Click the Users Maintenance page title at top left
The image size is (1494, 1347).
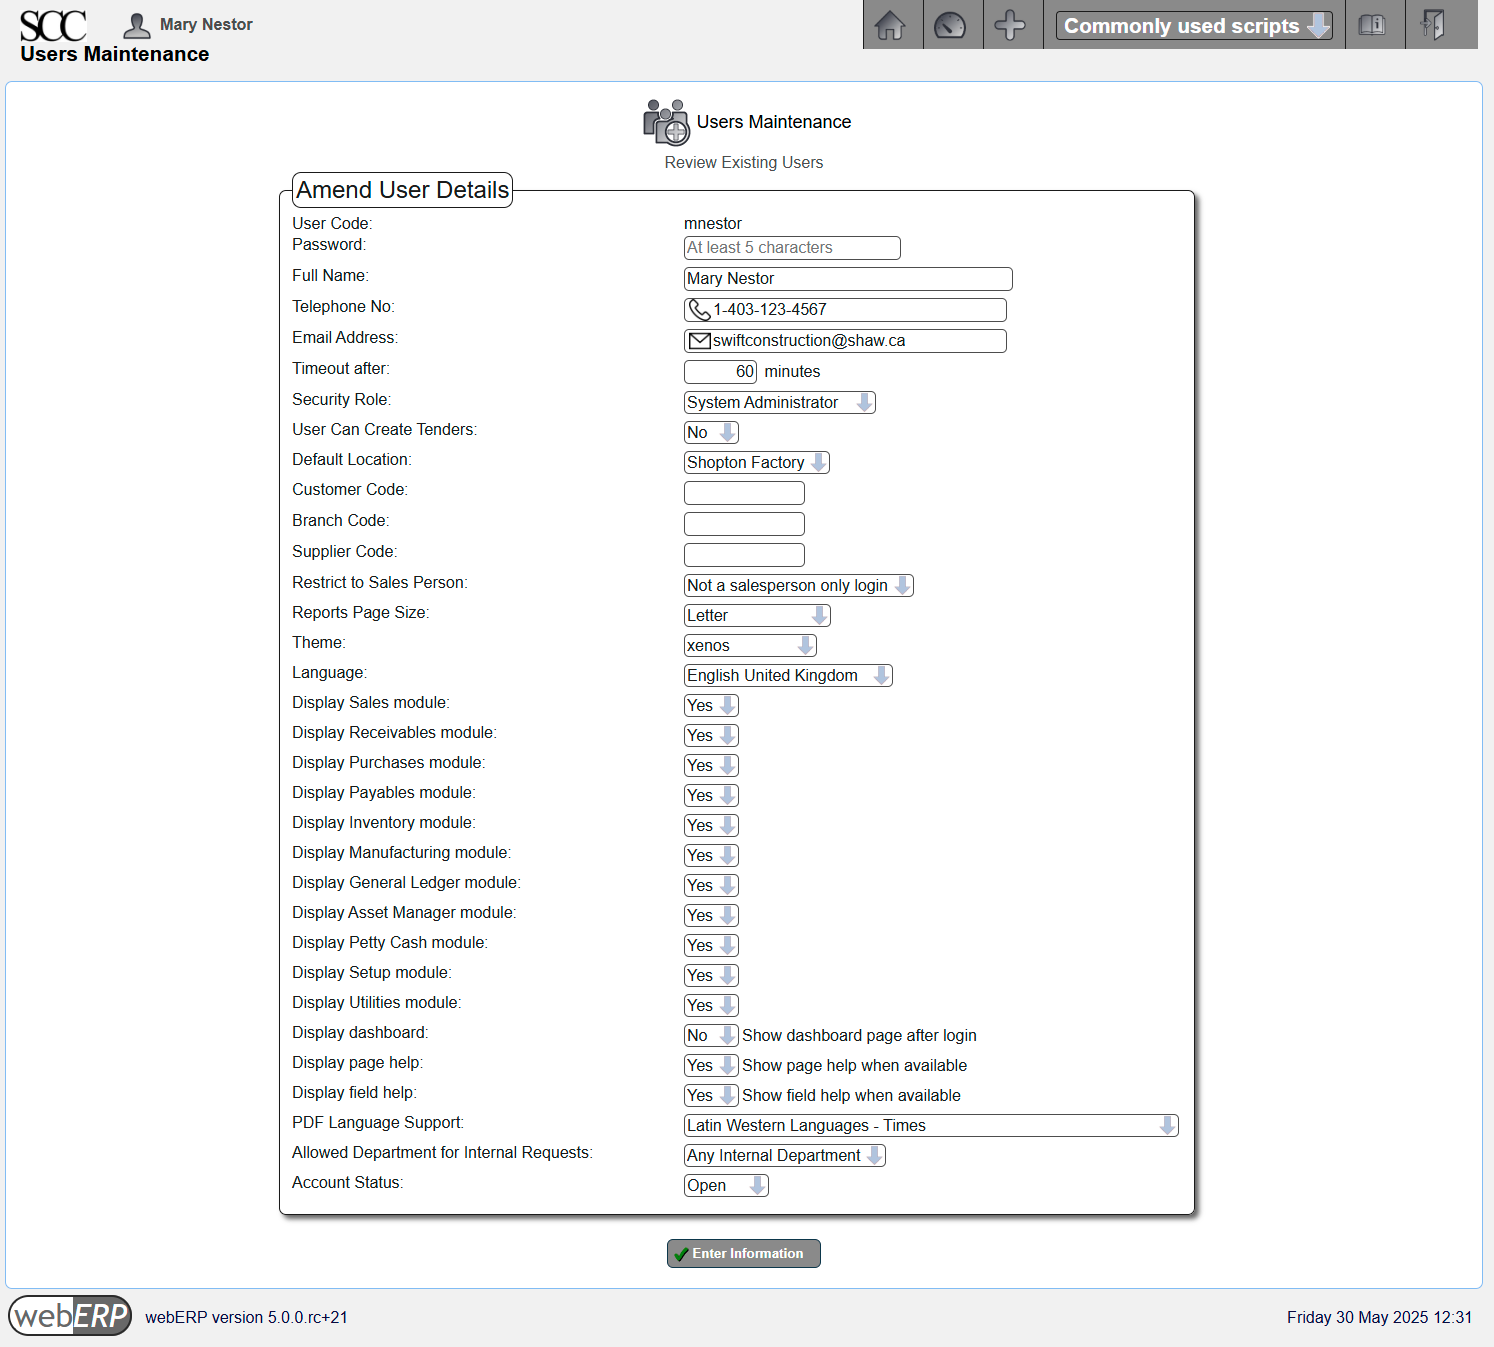pos(115,54)
